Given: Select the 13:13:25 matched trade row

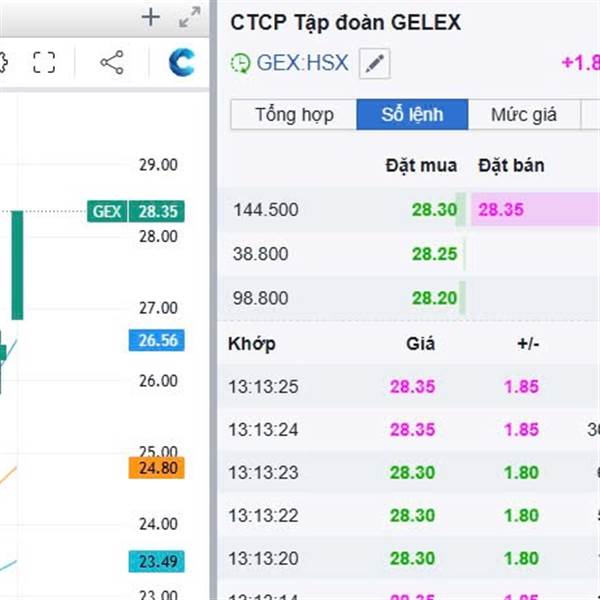Looking at the screenshot, I should [408, 386].
